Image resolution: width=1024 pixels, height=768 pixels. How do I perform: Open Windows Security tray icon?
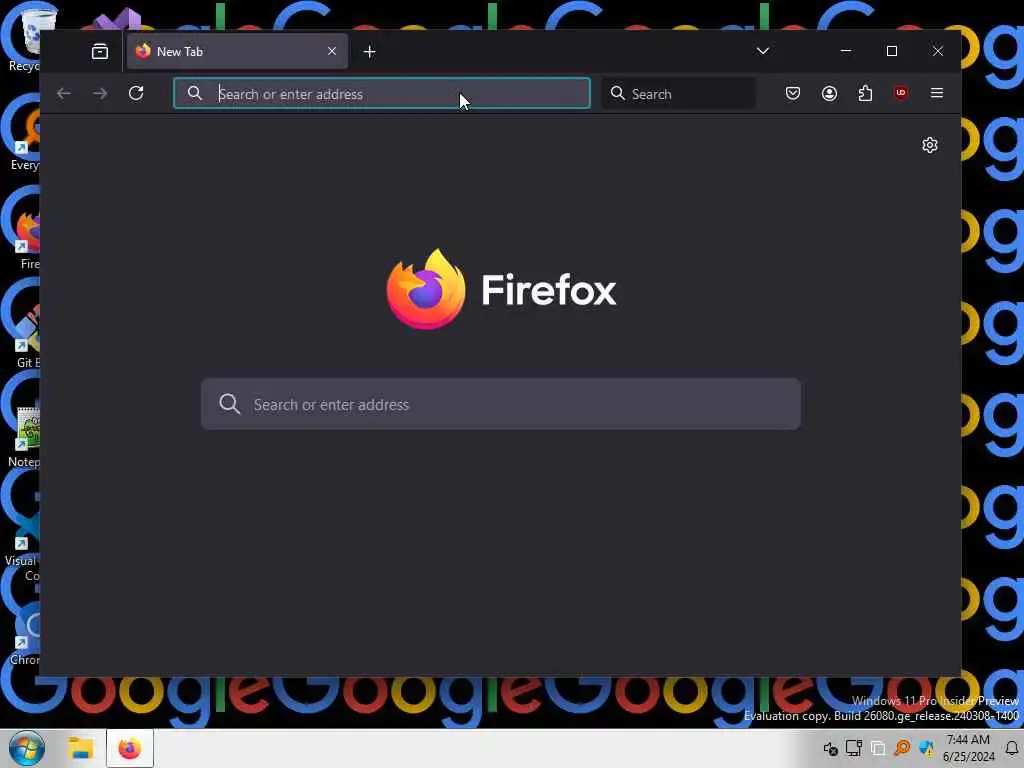pyautogui.click(x=926, y=748)
